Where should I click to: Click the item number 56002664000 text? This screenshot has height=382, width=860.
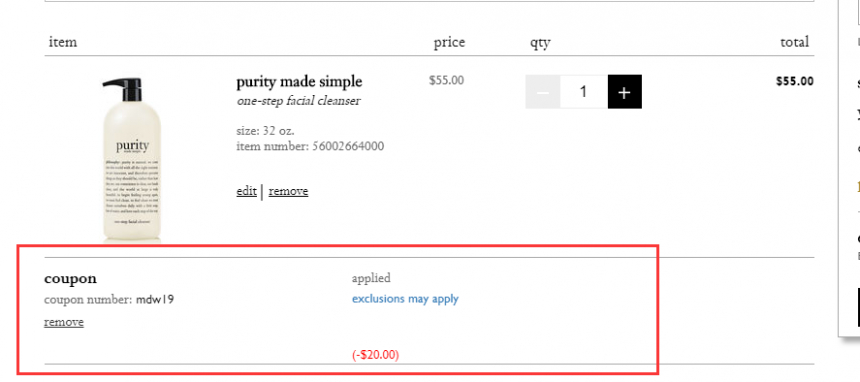click(x=310, y=147)
